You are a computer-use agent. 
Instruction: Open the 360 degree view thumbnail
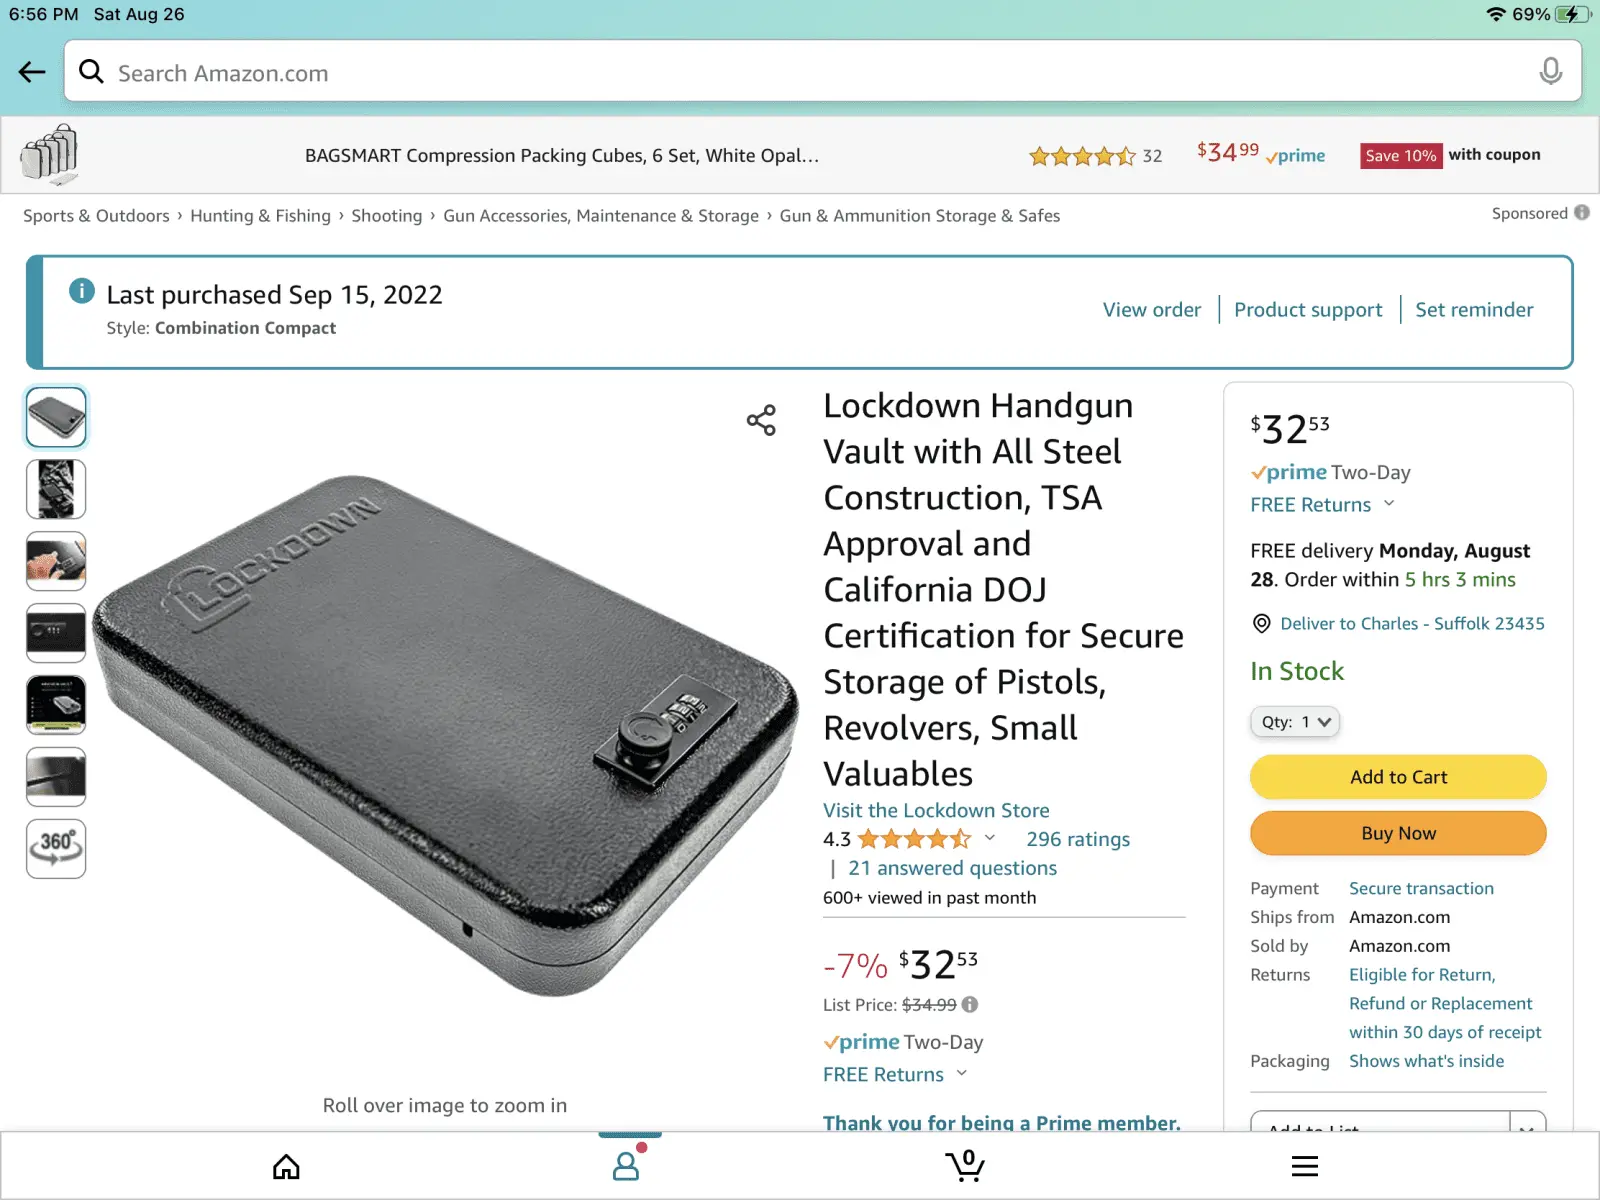coord(56,848)
